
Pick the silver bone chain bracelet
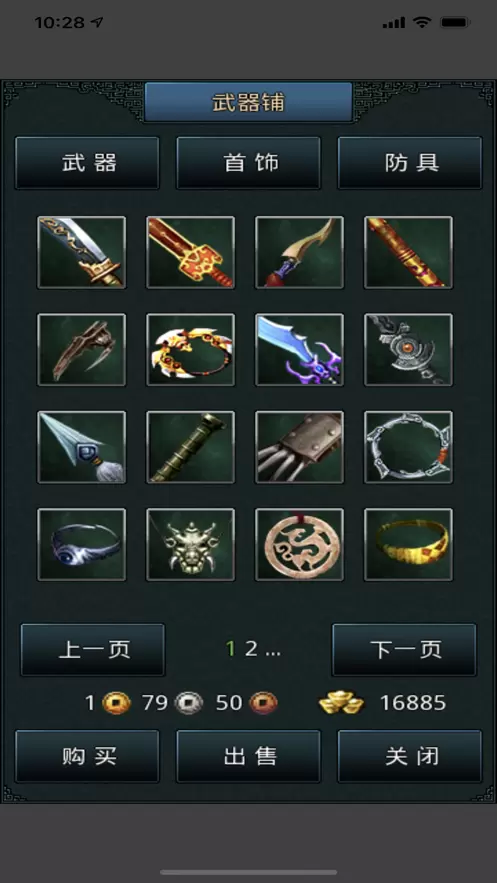[x=408, y=447]
